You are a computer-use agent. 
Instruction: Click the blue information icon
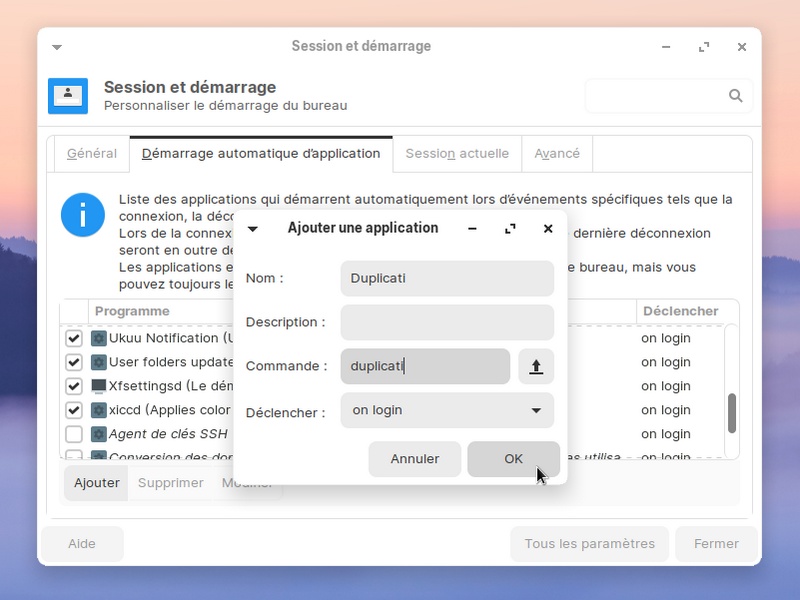[x=83, y=215]
